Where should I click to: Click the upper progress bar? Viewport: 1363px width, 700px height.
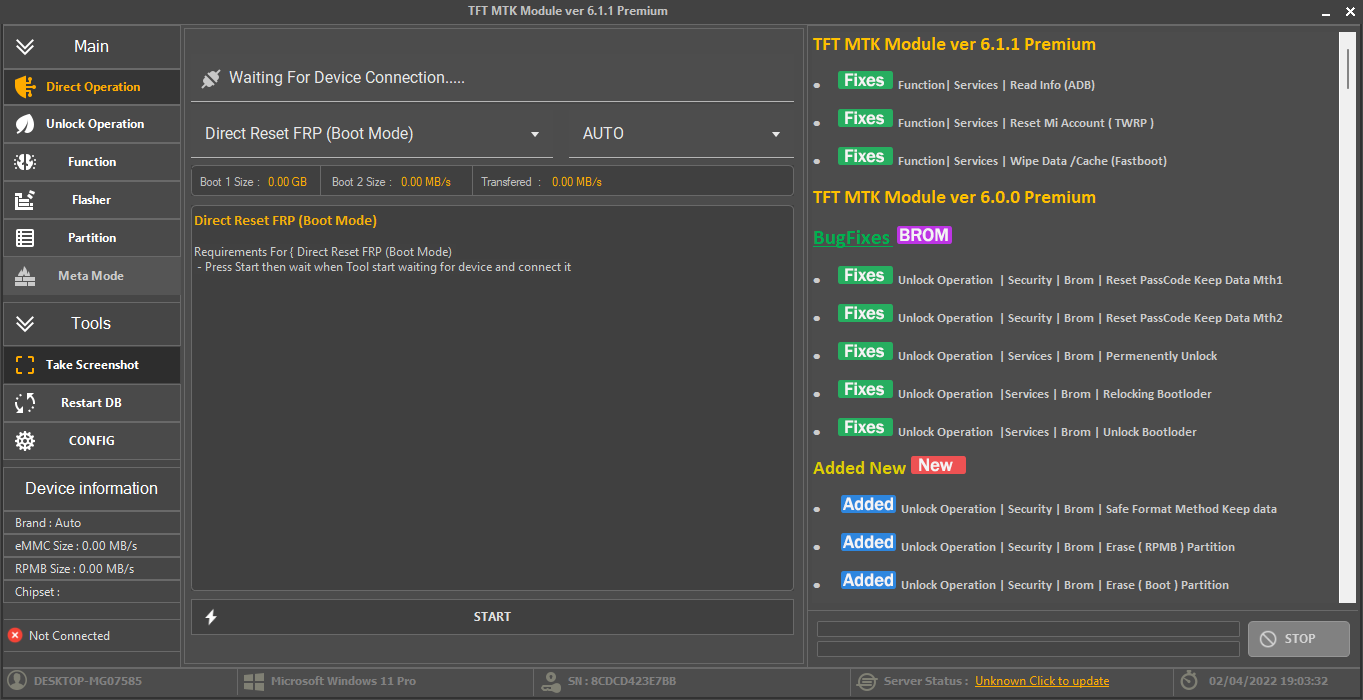point(1028,629)
